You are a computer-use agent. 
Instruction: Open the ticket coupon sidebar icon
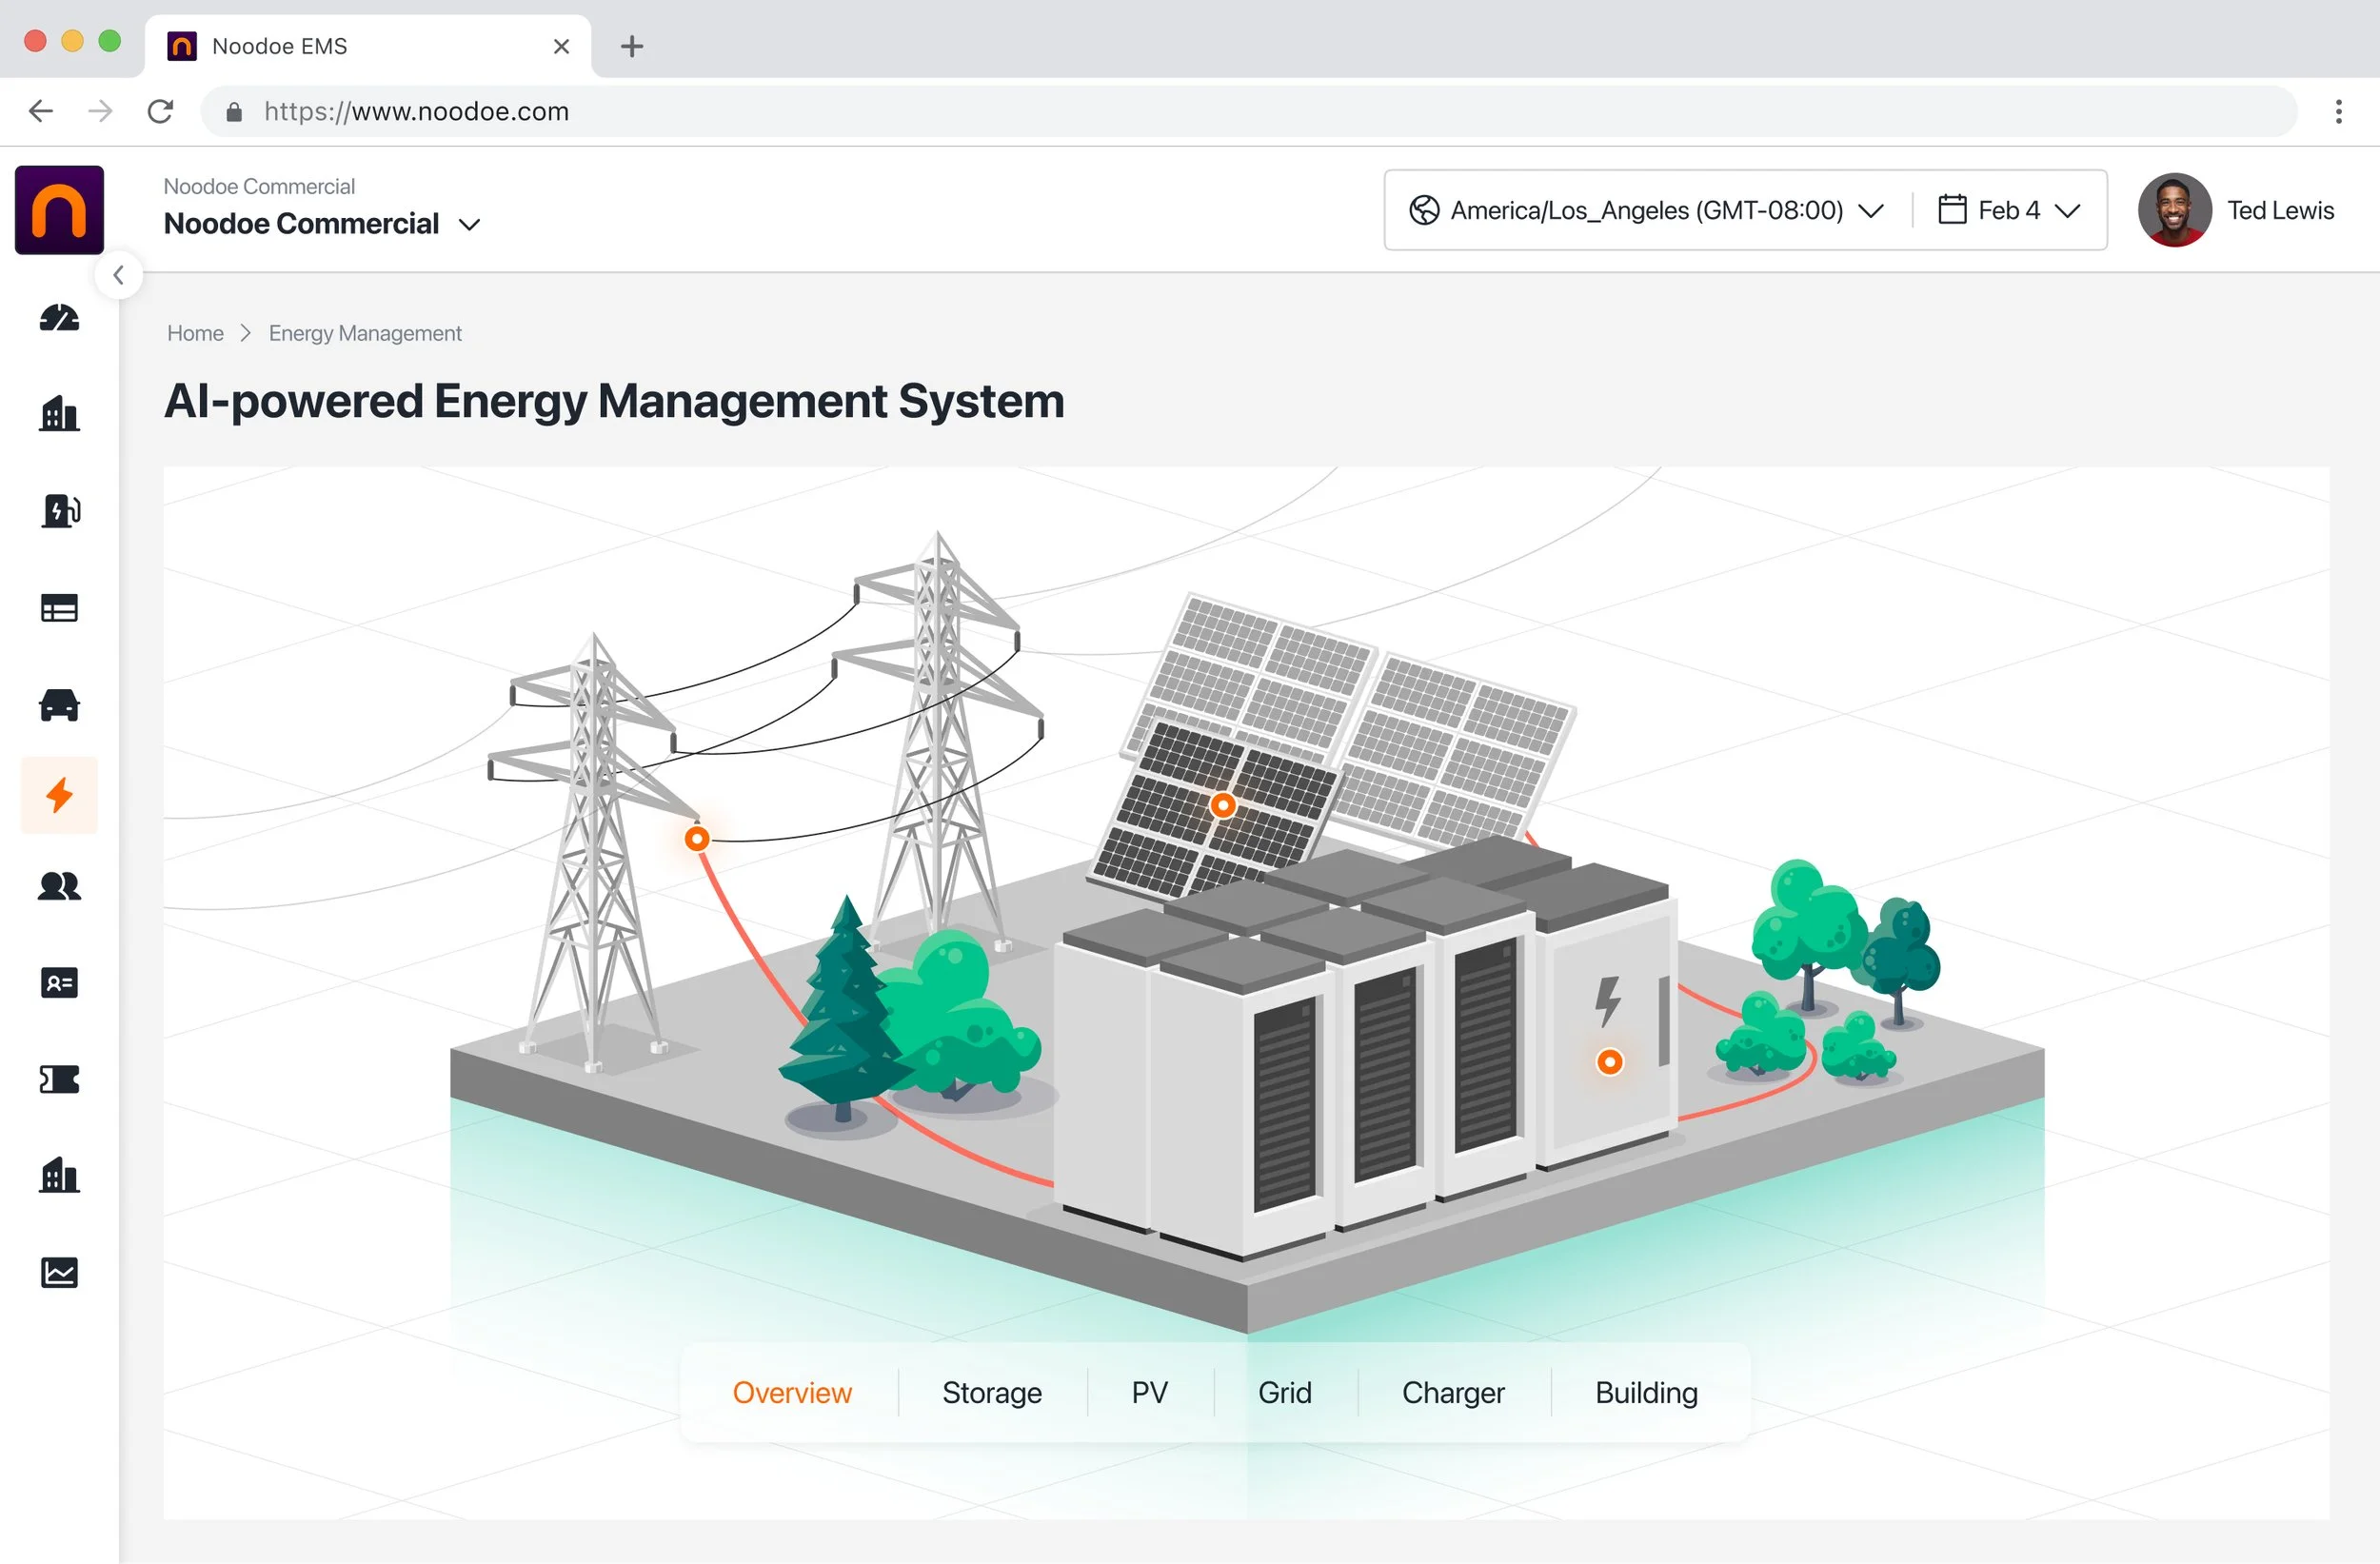click(x=59, y=1079)
